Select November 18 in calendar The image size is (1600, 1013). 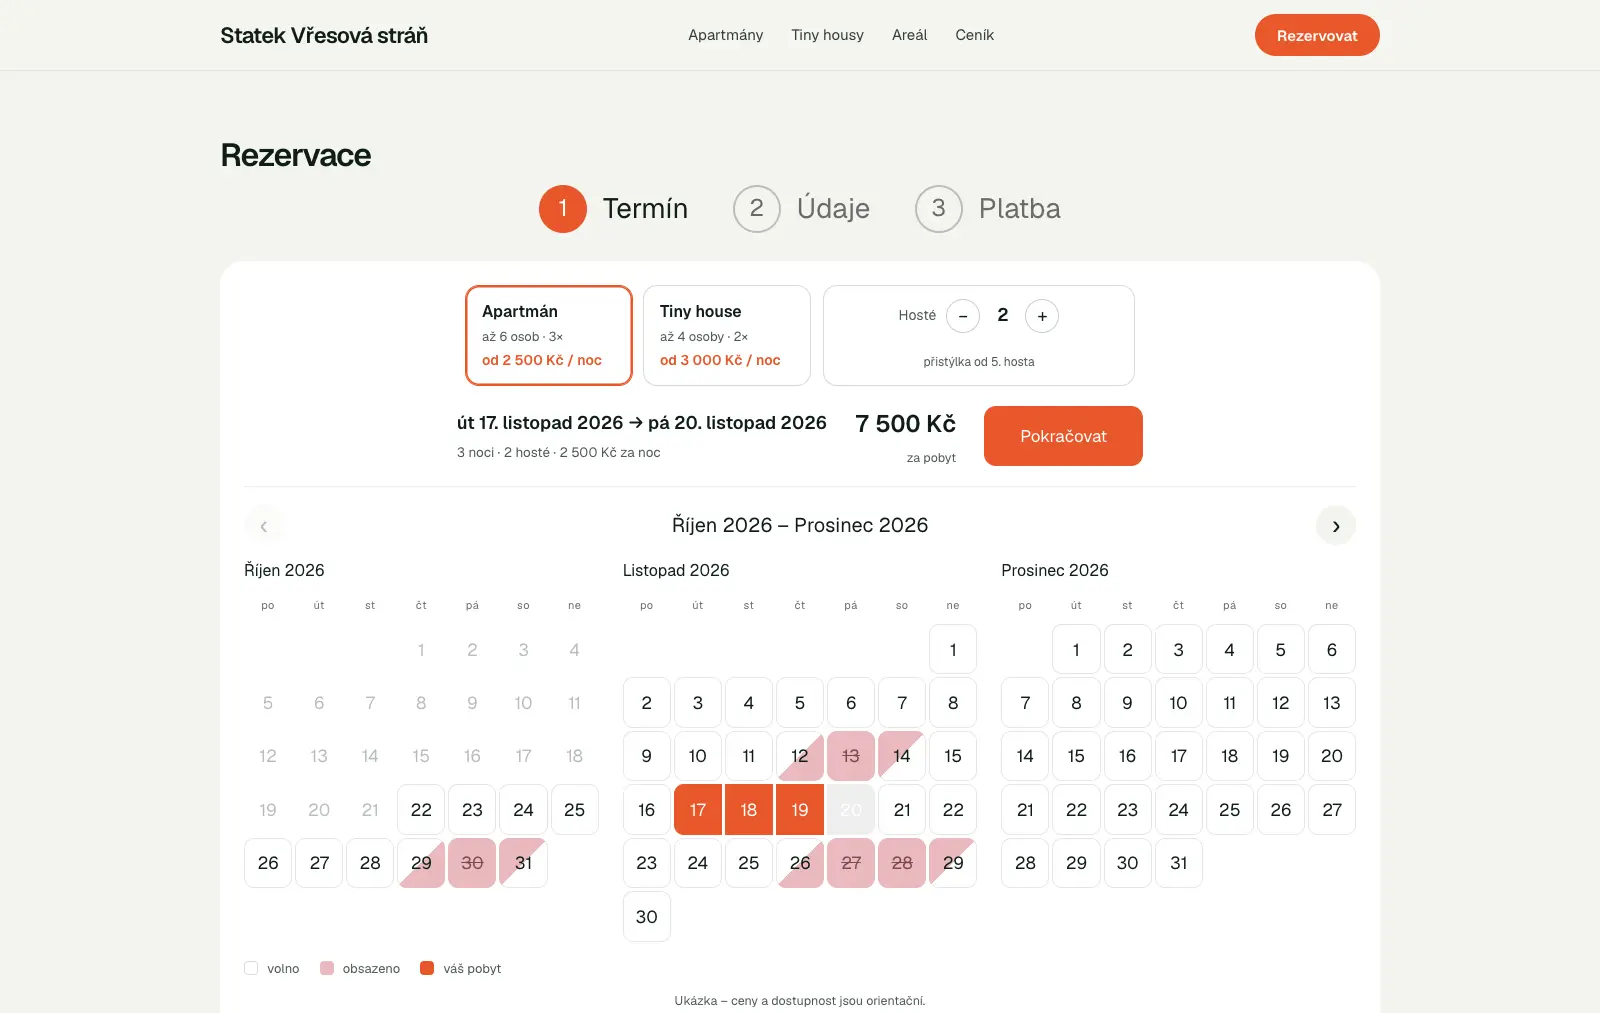(749, 810)
